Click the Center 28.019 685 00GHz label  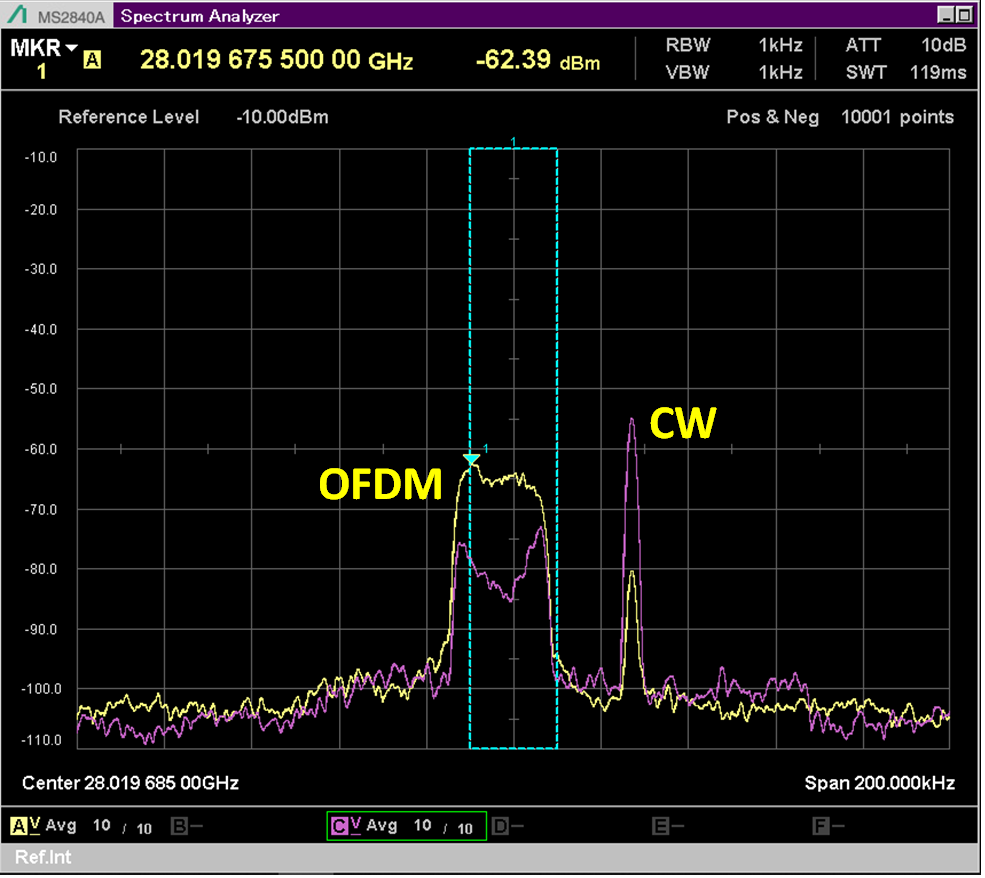pos(130,782)
